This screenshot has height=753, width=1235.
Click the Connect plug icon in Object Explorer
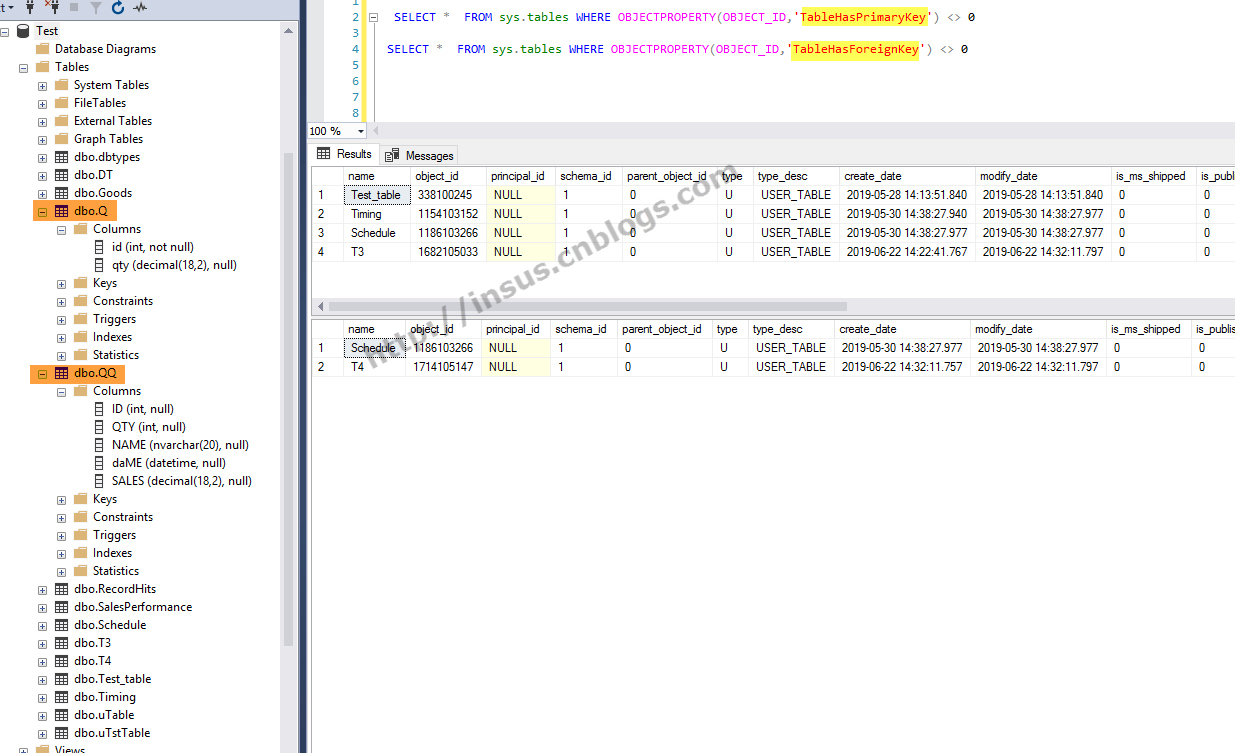pyautogui.click(x=28, y=7)
